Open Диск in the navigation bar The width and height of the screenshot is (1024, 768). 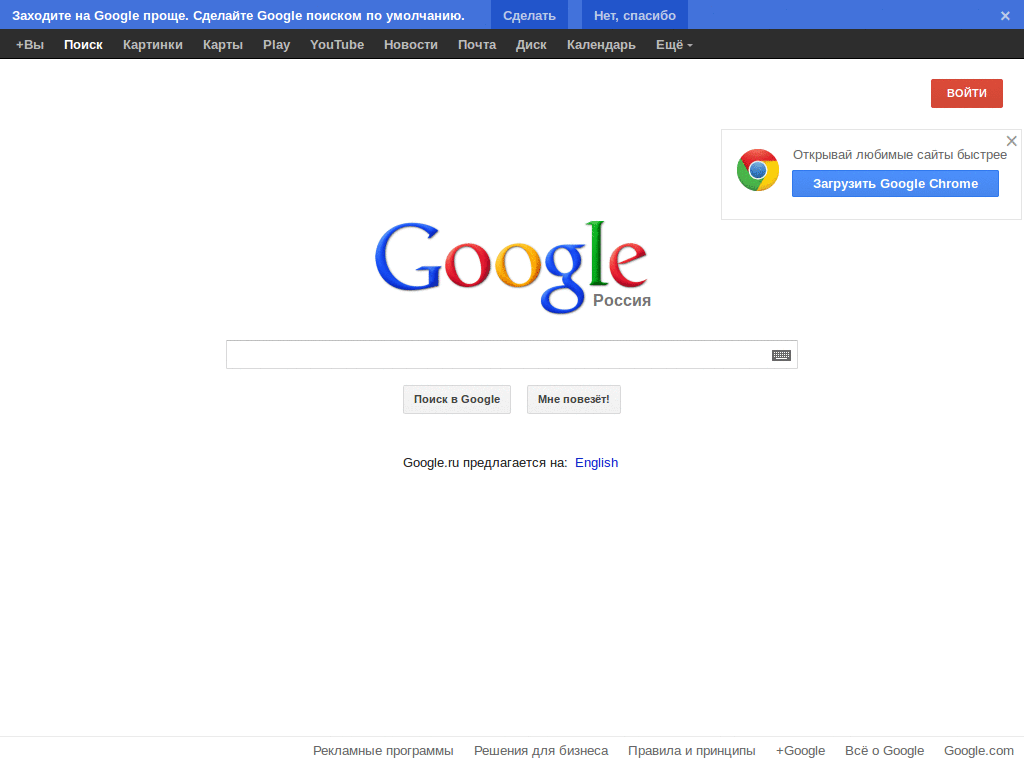click(x=531, y=45)
